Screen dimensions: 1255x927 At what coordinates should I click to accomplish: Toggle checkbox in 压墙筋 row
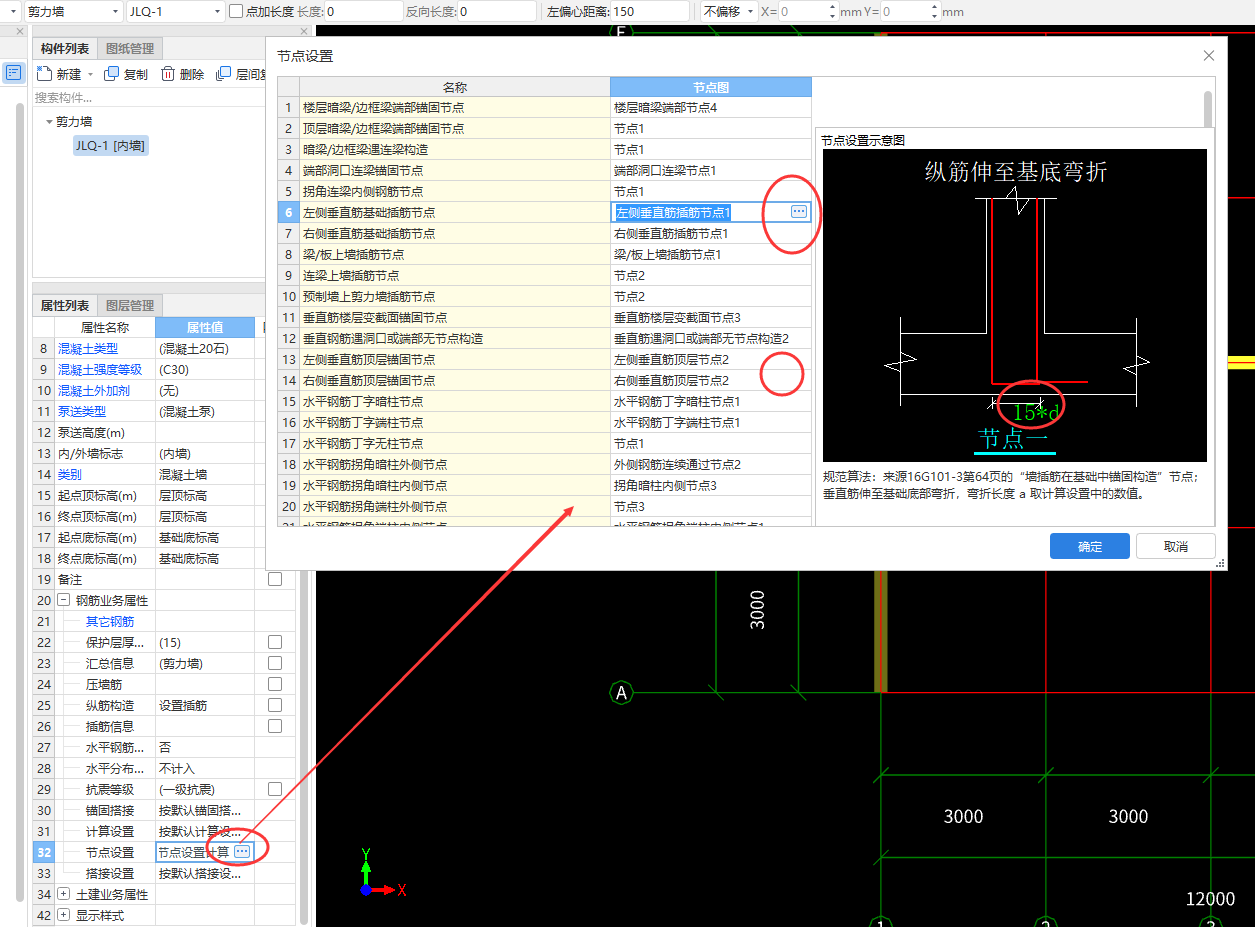[x=275, y=684]
